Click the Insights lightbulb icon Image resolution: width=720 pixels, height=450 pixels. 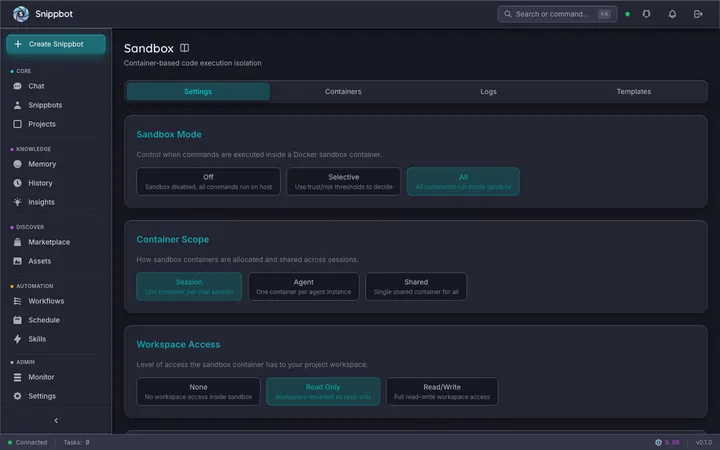(x=17, y=202)
